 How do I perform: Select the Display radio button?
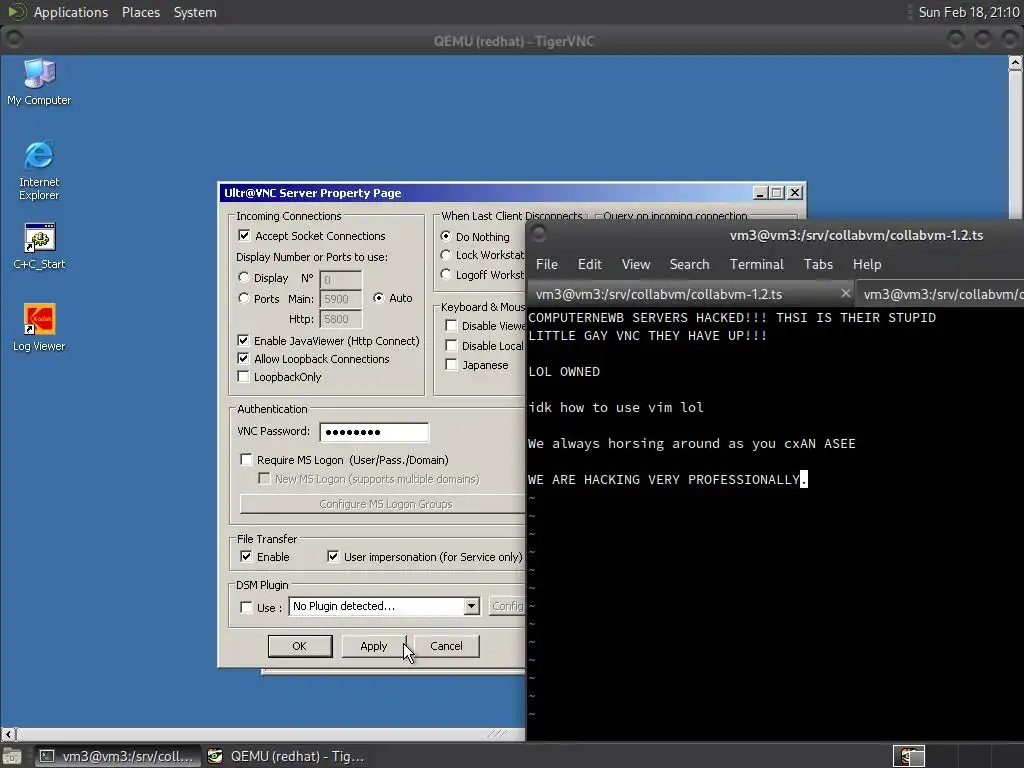point(244,278)
